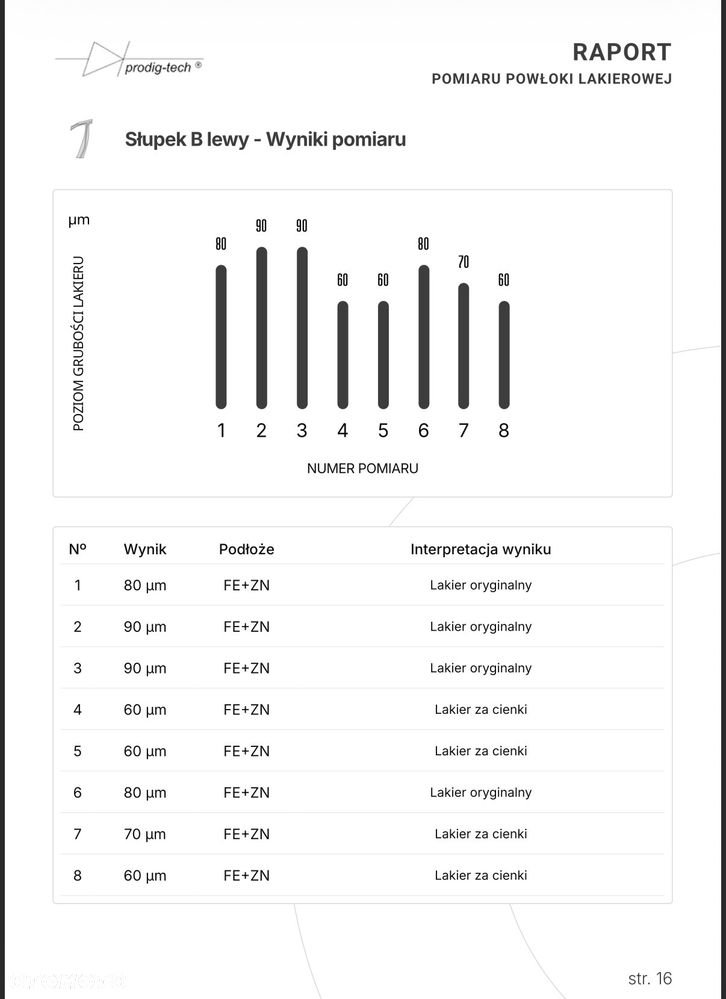Click the page number 'str. 16'

pos(650,978)
